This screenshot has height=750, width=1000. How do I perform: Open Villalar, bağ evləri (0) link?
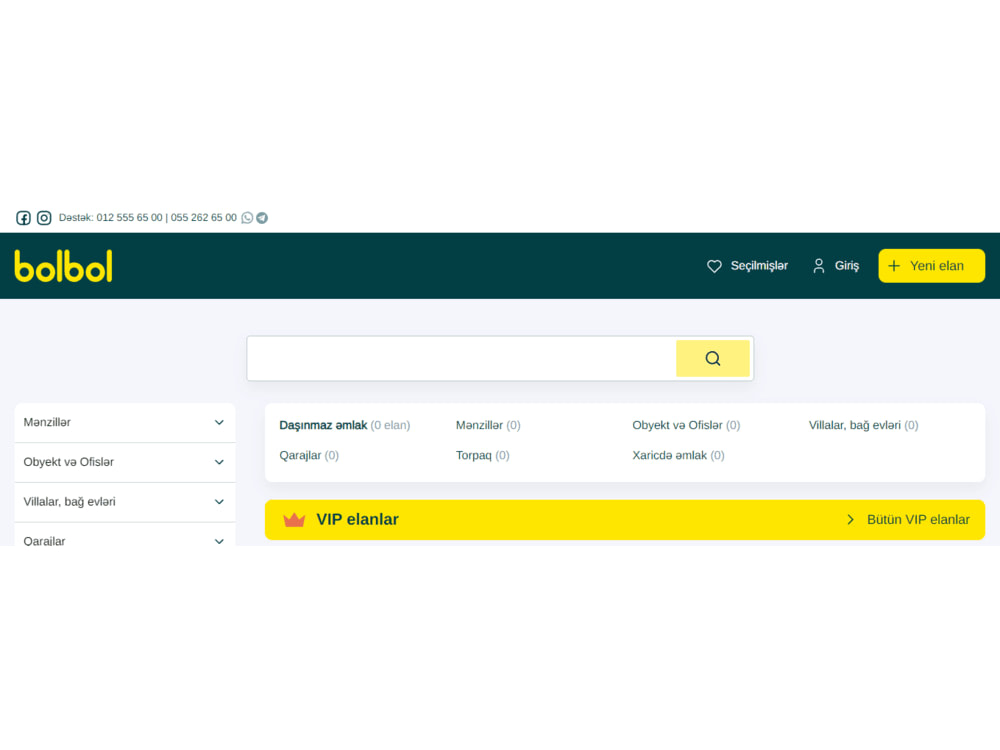864,425
